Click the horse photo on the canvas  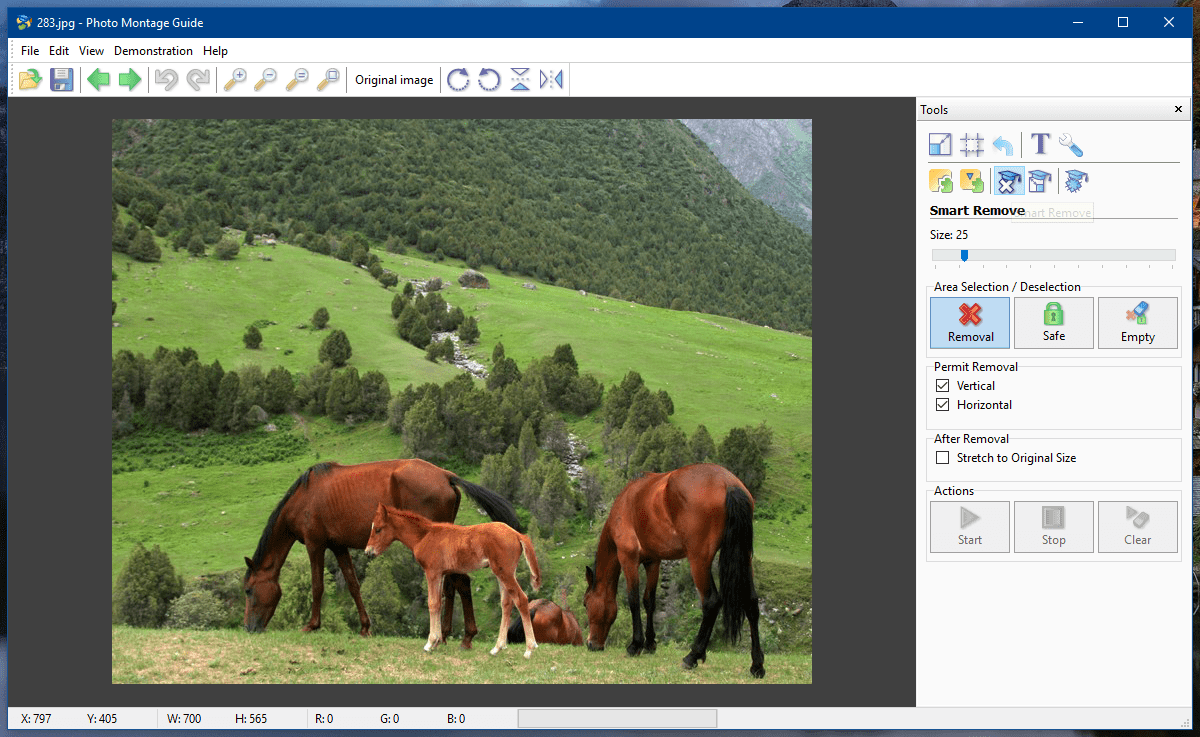tap(462, 402)
